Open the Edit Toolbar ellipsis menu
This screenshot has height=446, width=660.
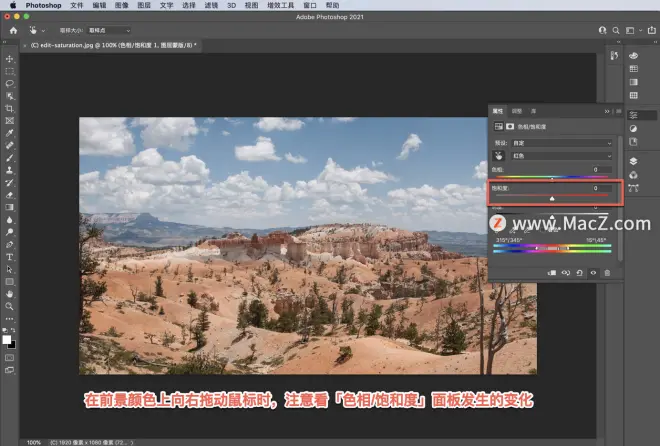pos(9,319)
